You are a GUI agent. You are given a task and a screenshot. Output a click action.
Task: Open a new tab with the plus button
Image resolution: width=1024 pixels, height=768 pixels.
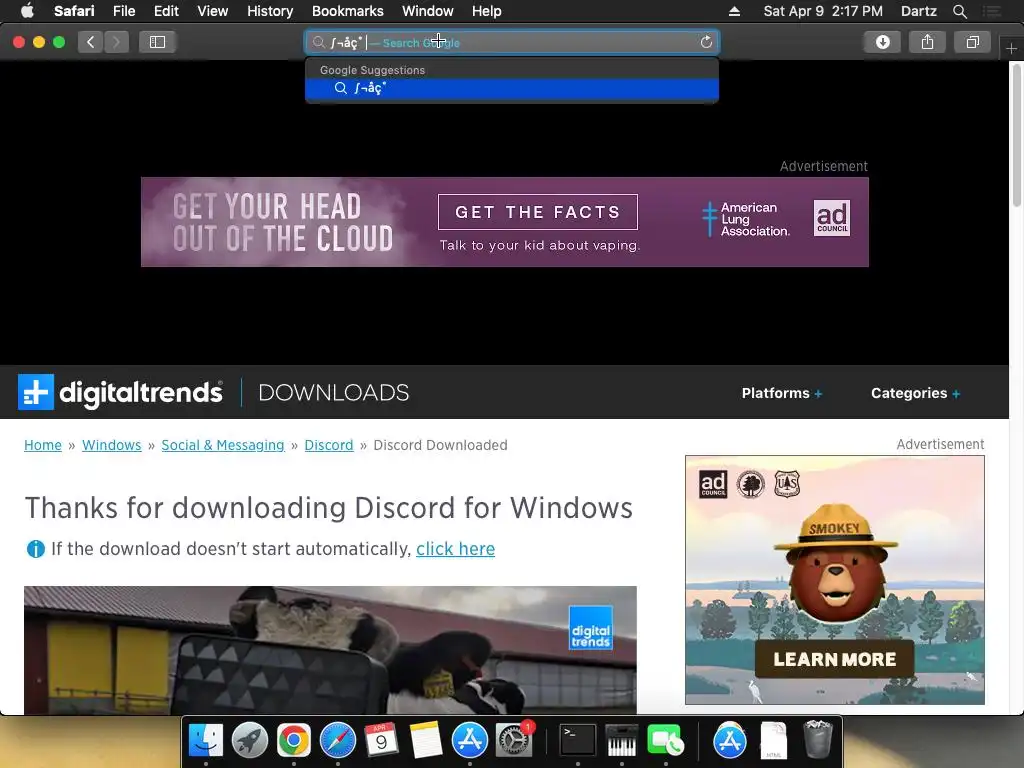(x=1011, y=49)
